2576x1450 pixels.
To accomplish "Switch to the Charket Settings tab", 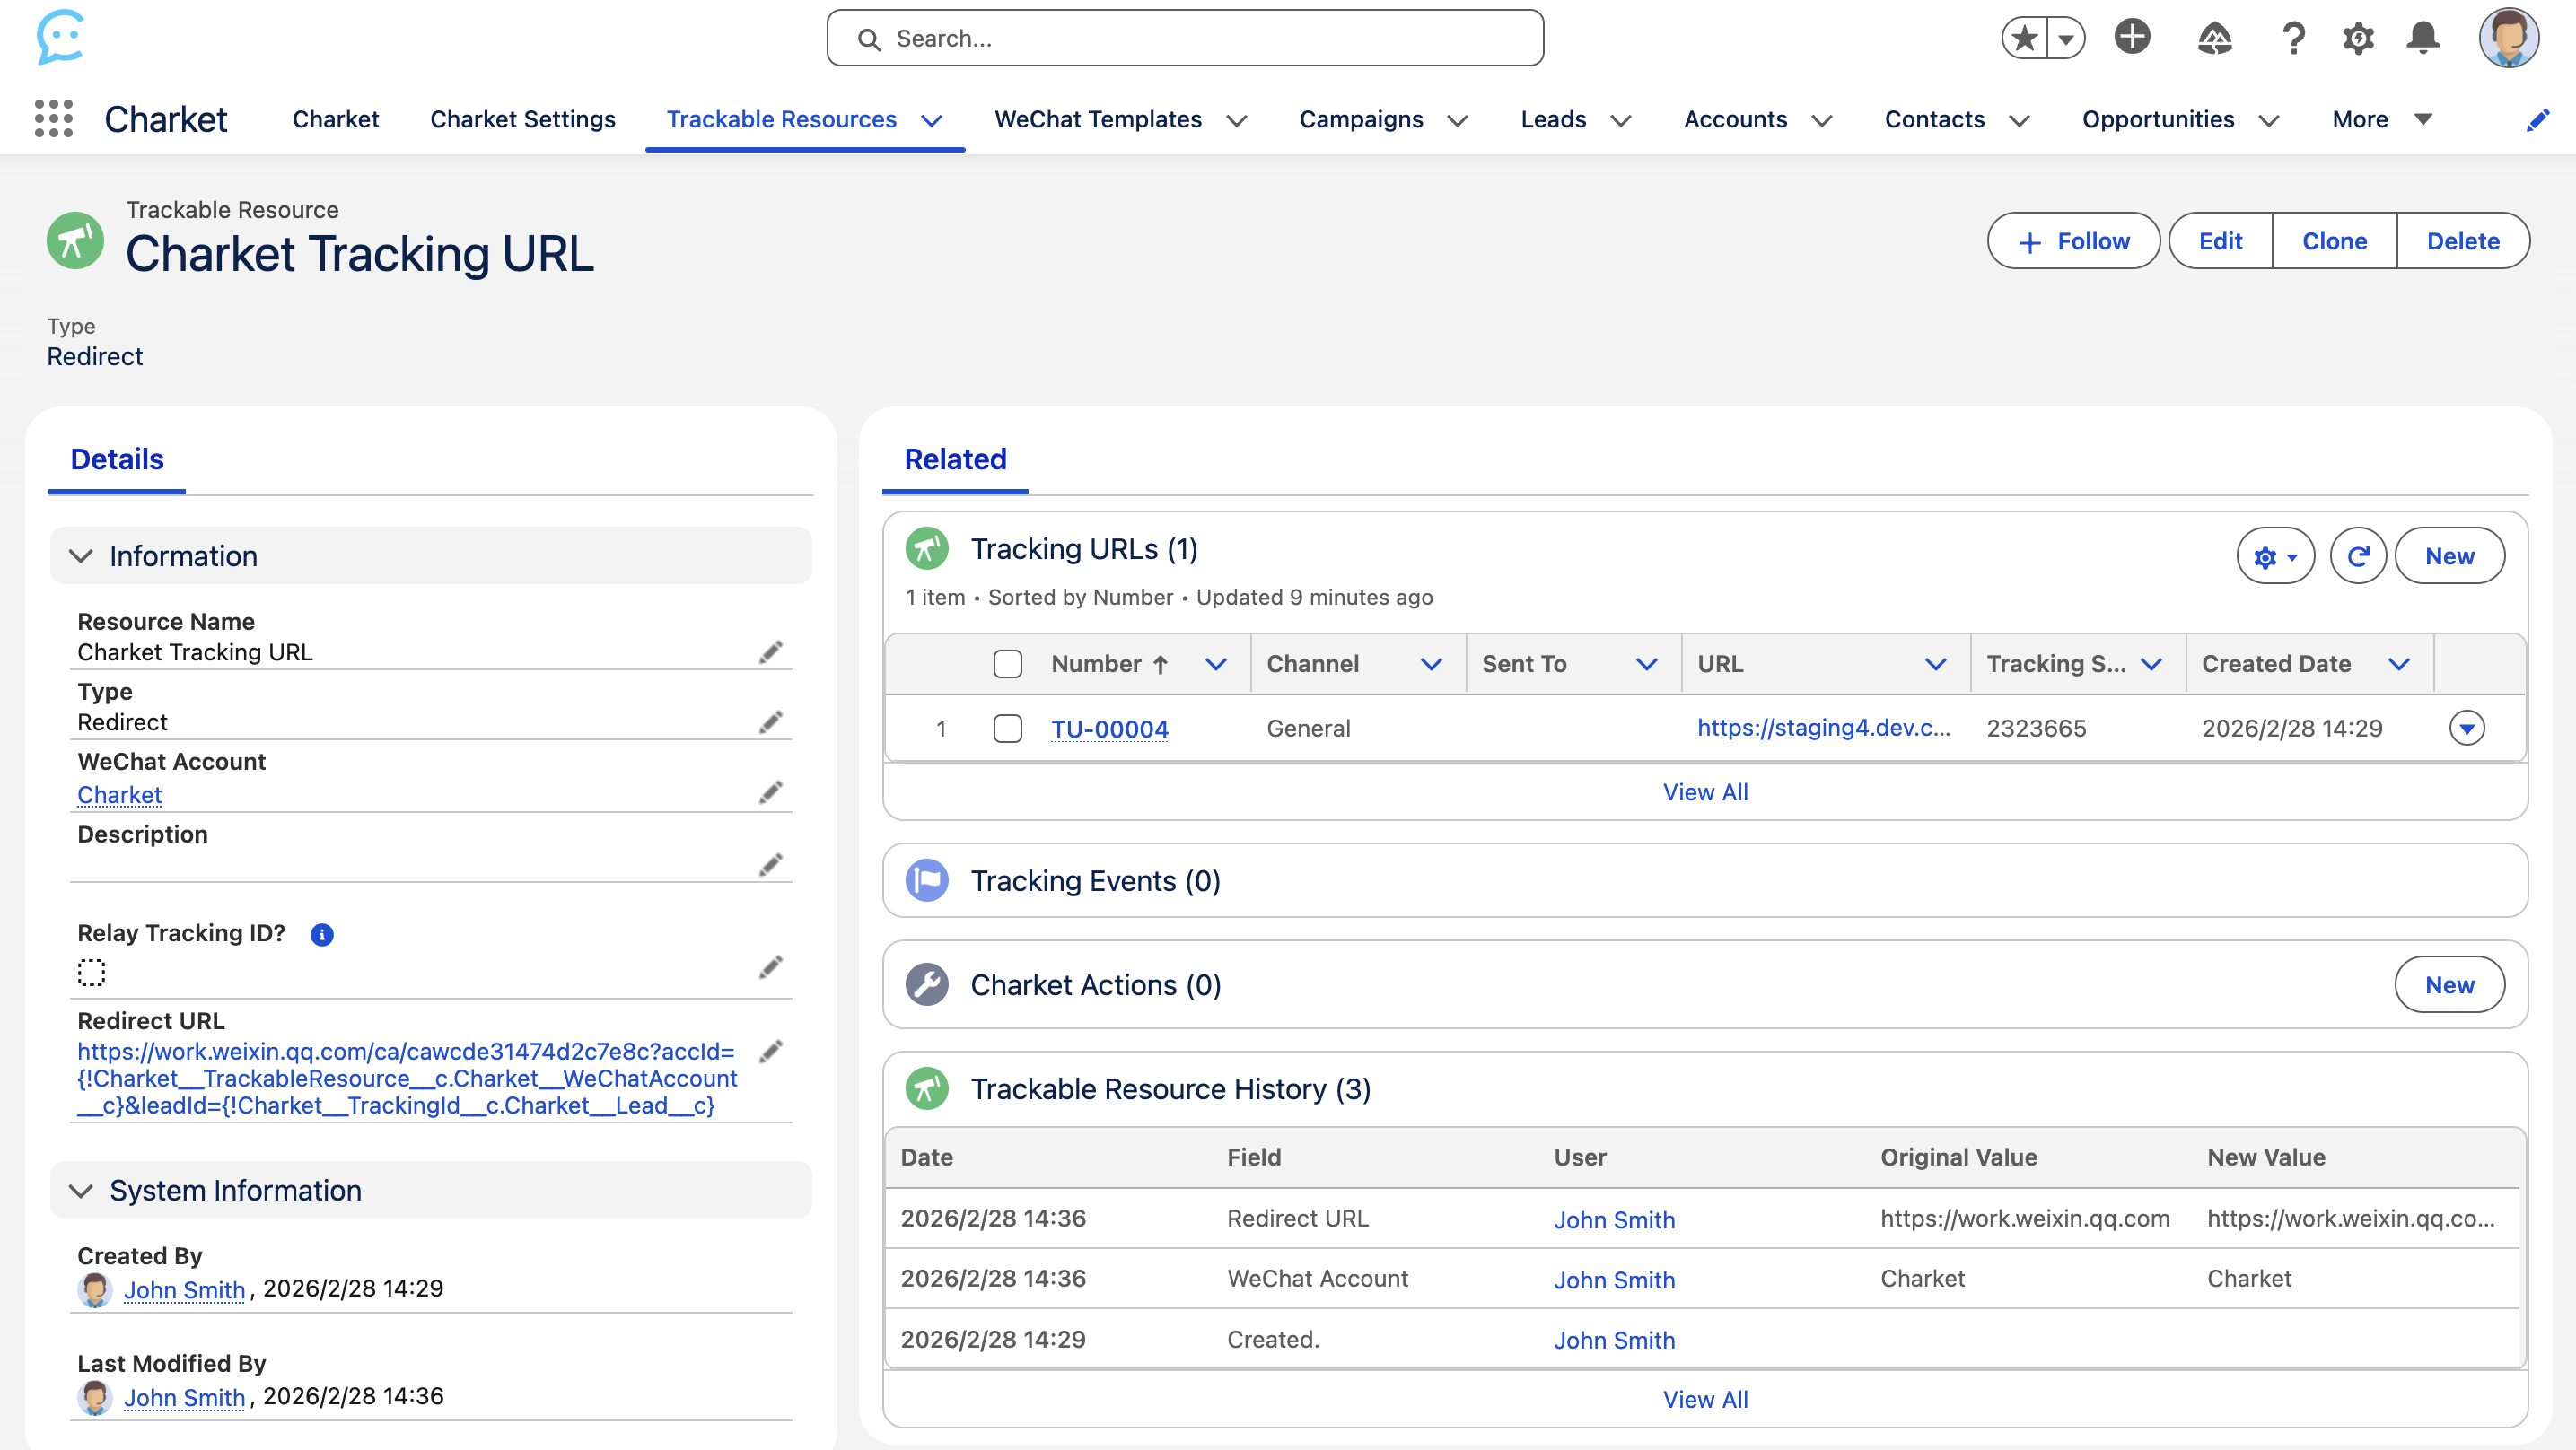I will (x=522, y=119).
